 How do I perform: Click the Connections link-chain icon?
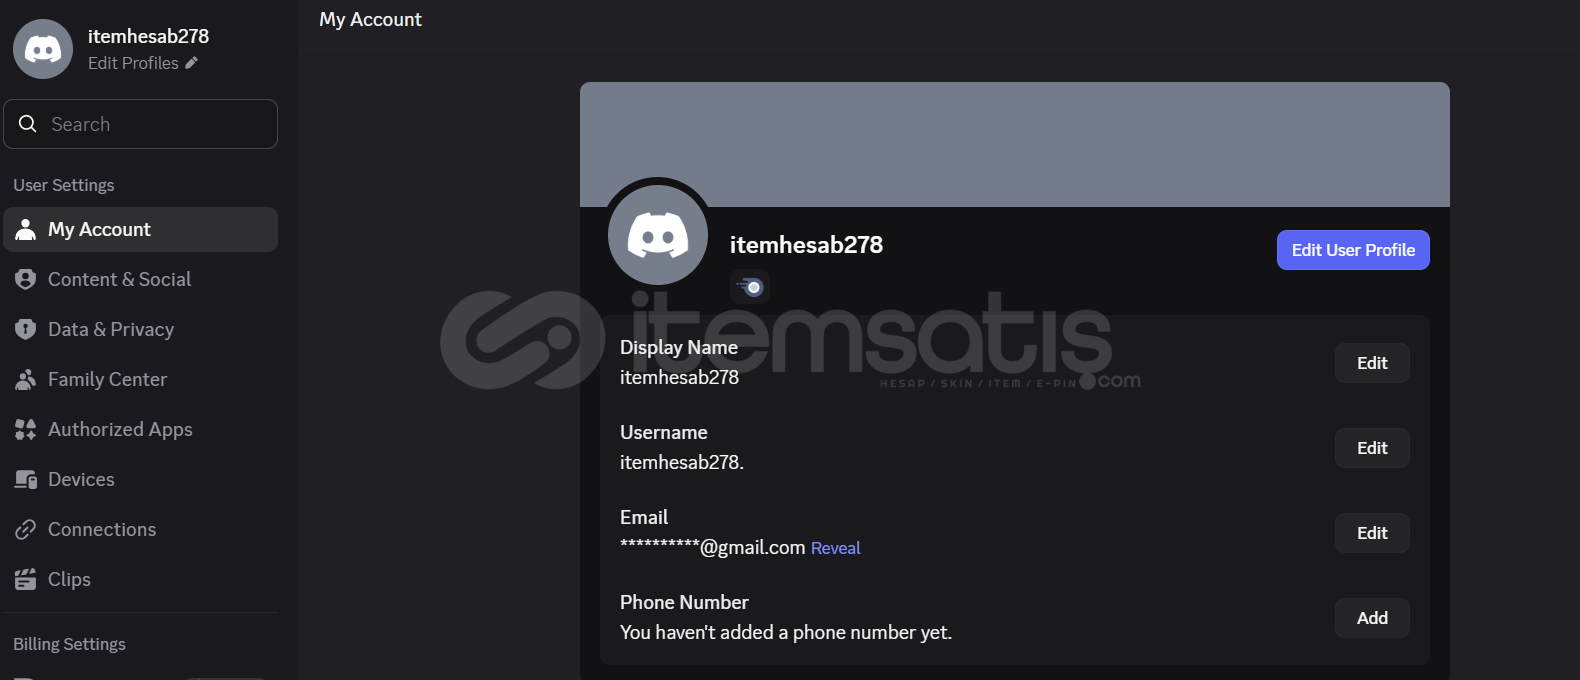click(26, 529)
